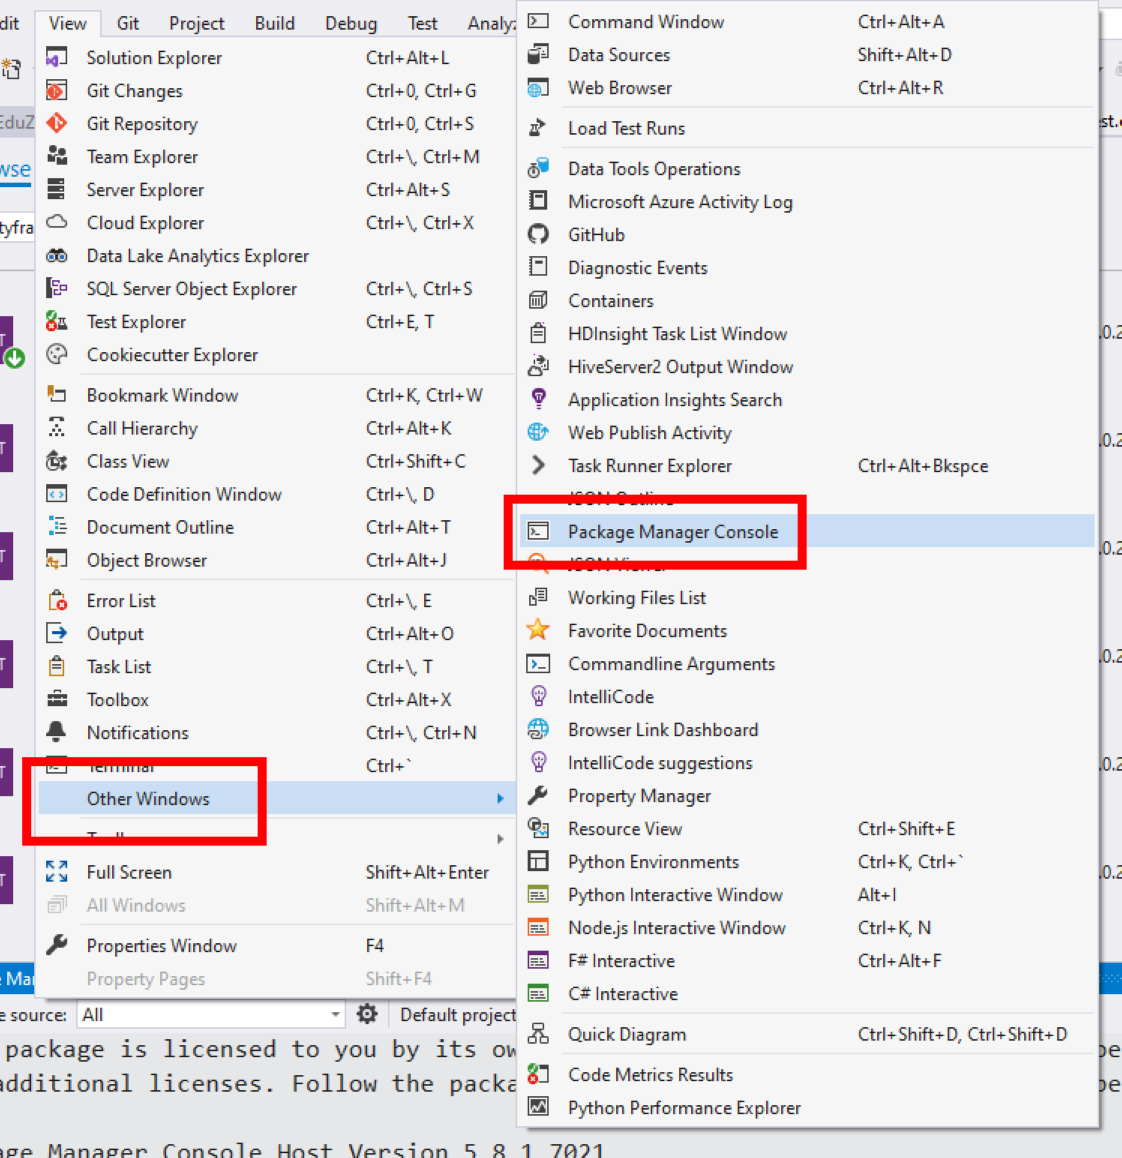The width and height of the screenshot is (1122, 1158).
Task: Open the Git menu
Action: coord(128,24)
